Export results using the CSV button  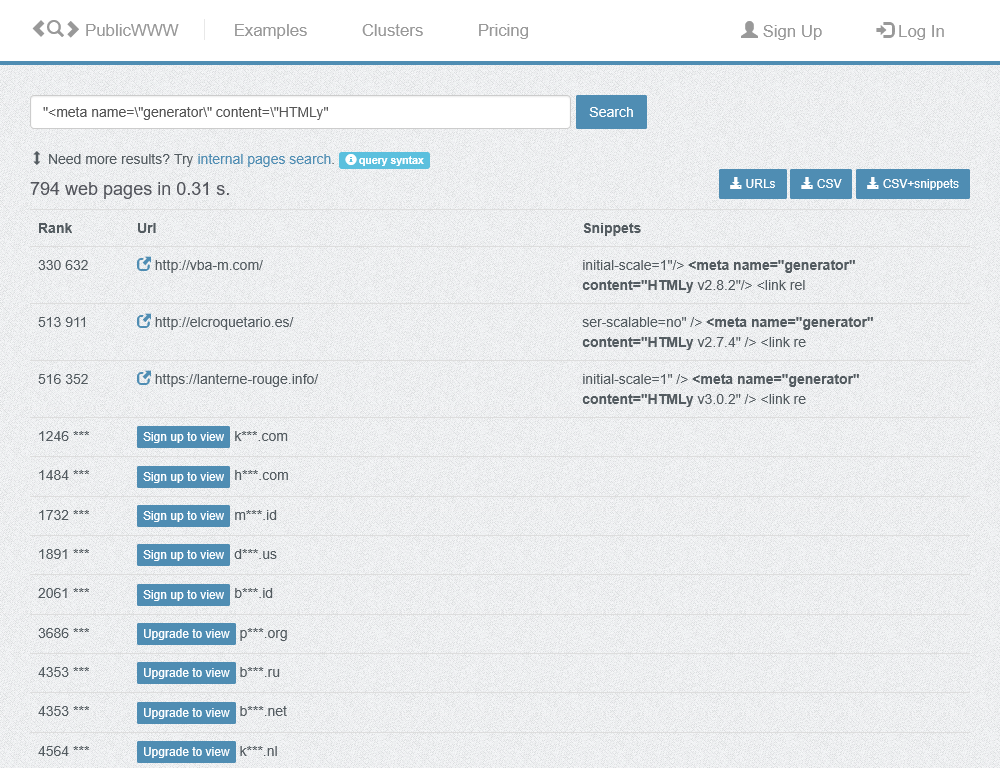[820, 184]
